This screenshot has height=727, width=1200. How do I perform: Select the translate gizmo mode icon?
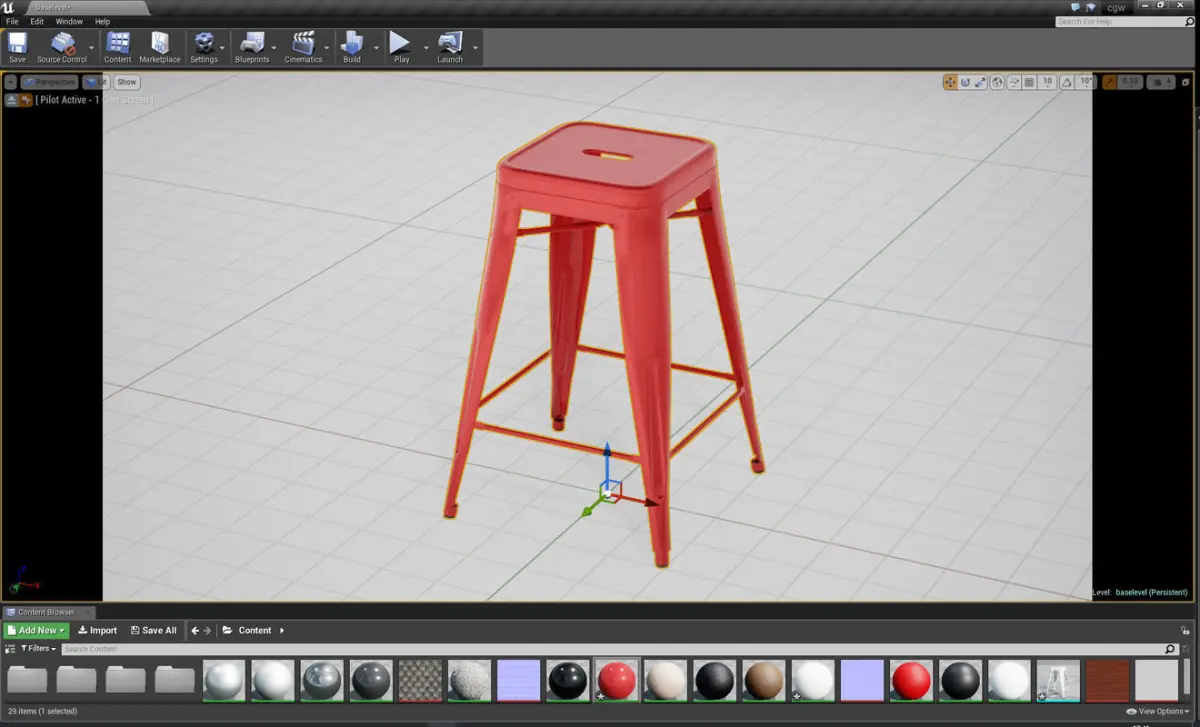click(950, 82)
